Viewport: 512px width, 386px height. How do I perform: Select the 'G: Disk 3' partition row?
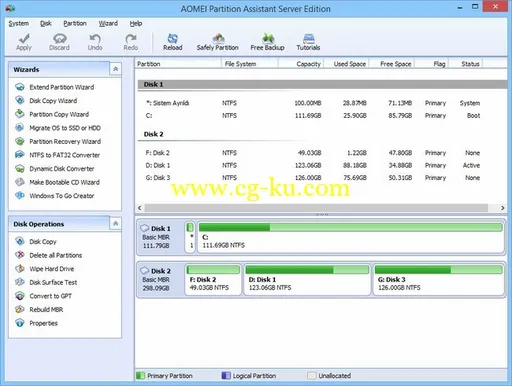[x=313, y=178]
